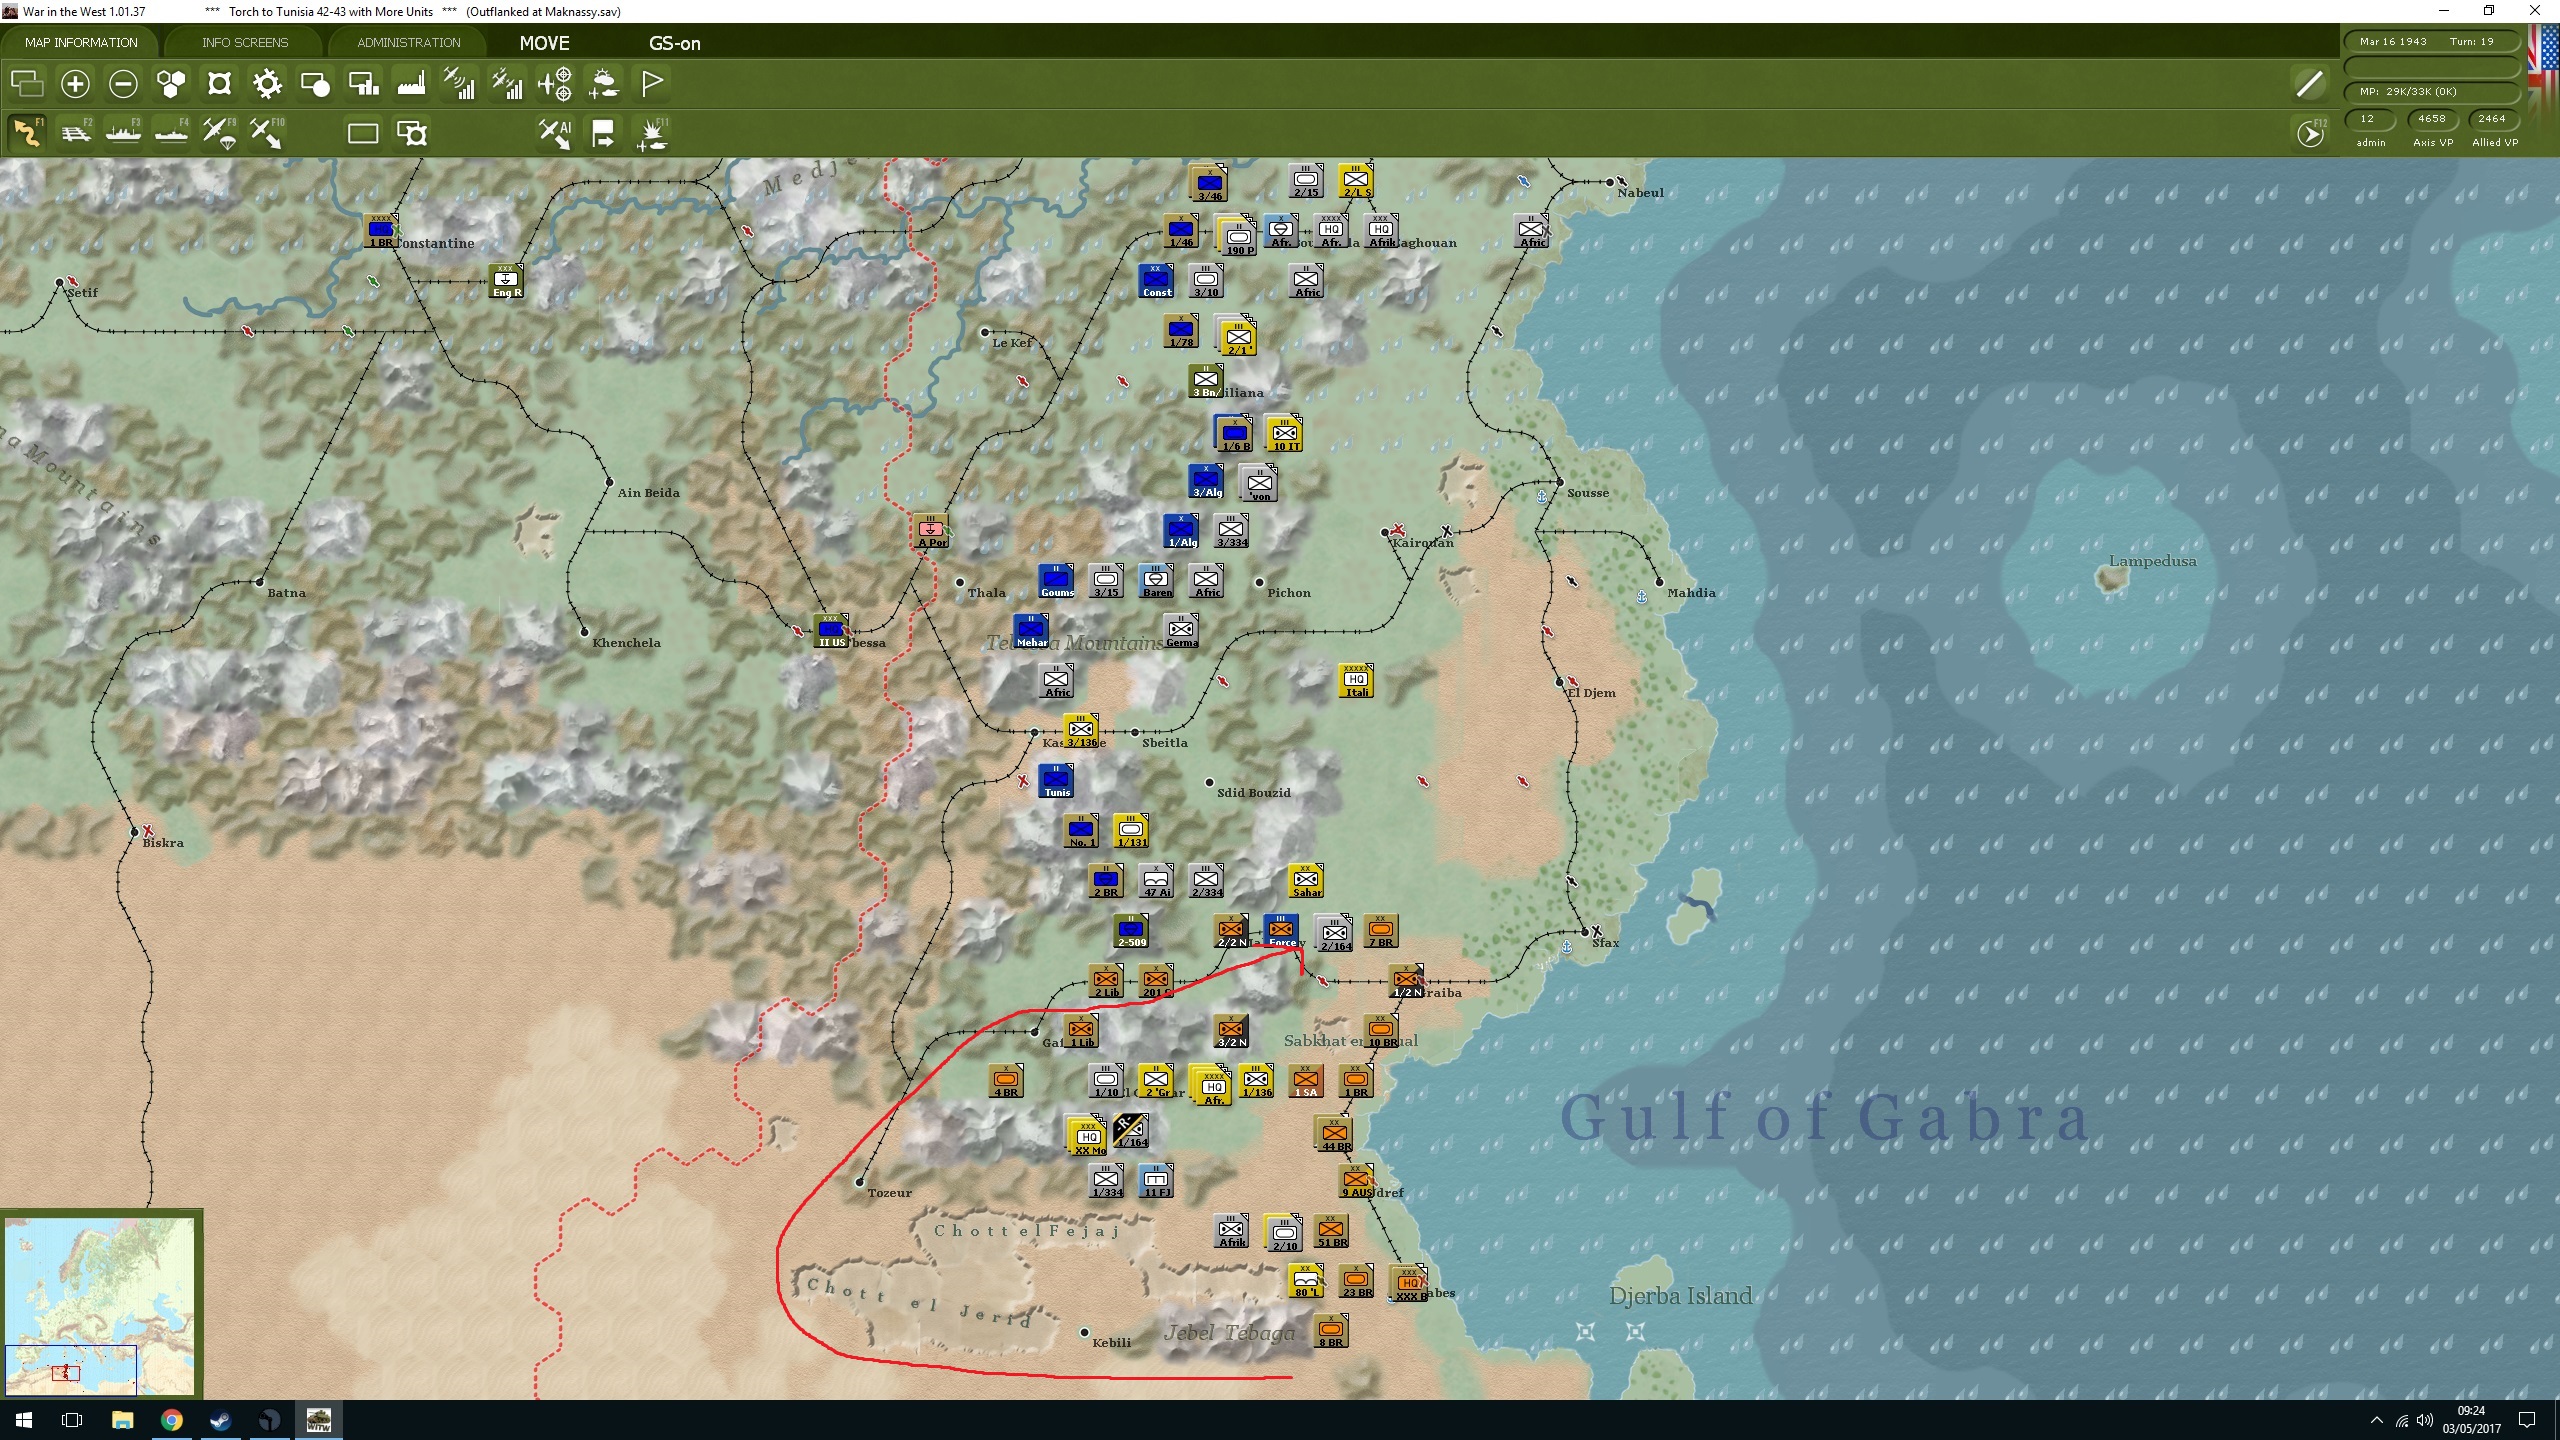Open Google Chrome from taskbar
Screen dimensions: 2560x1440
[171, 1420]
